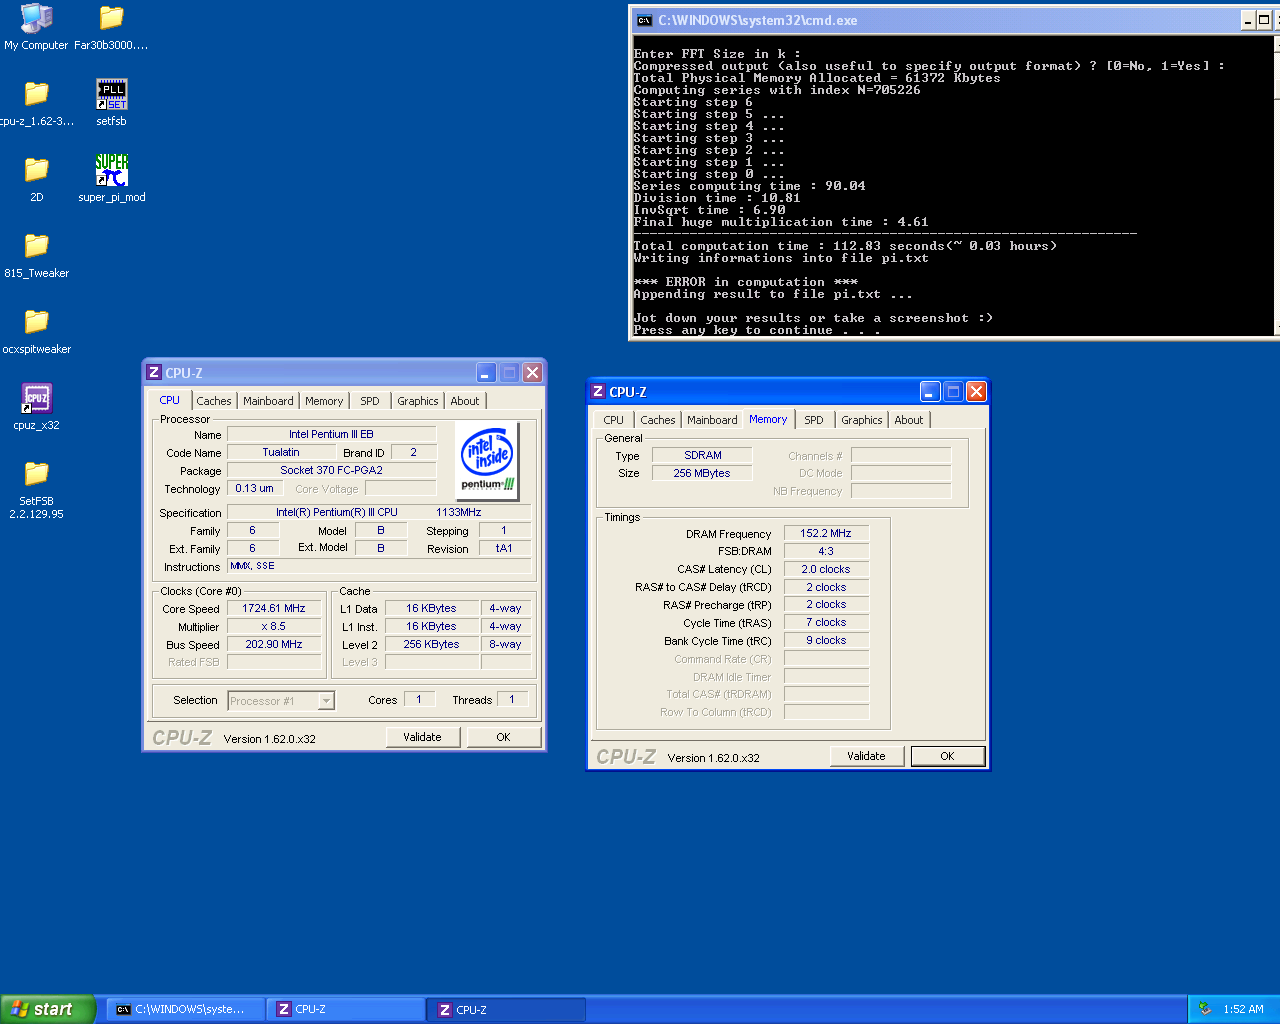The height and width of the screenshot is (1024, 1280).
Task: Click the FSB:DRAM 4:3 ratio value
Action: (x=826, y=551)
